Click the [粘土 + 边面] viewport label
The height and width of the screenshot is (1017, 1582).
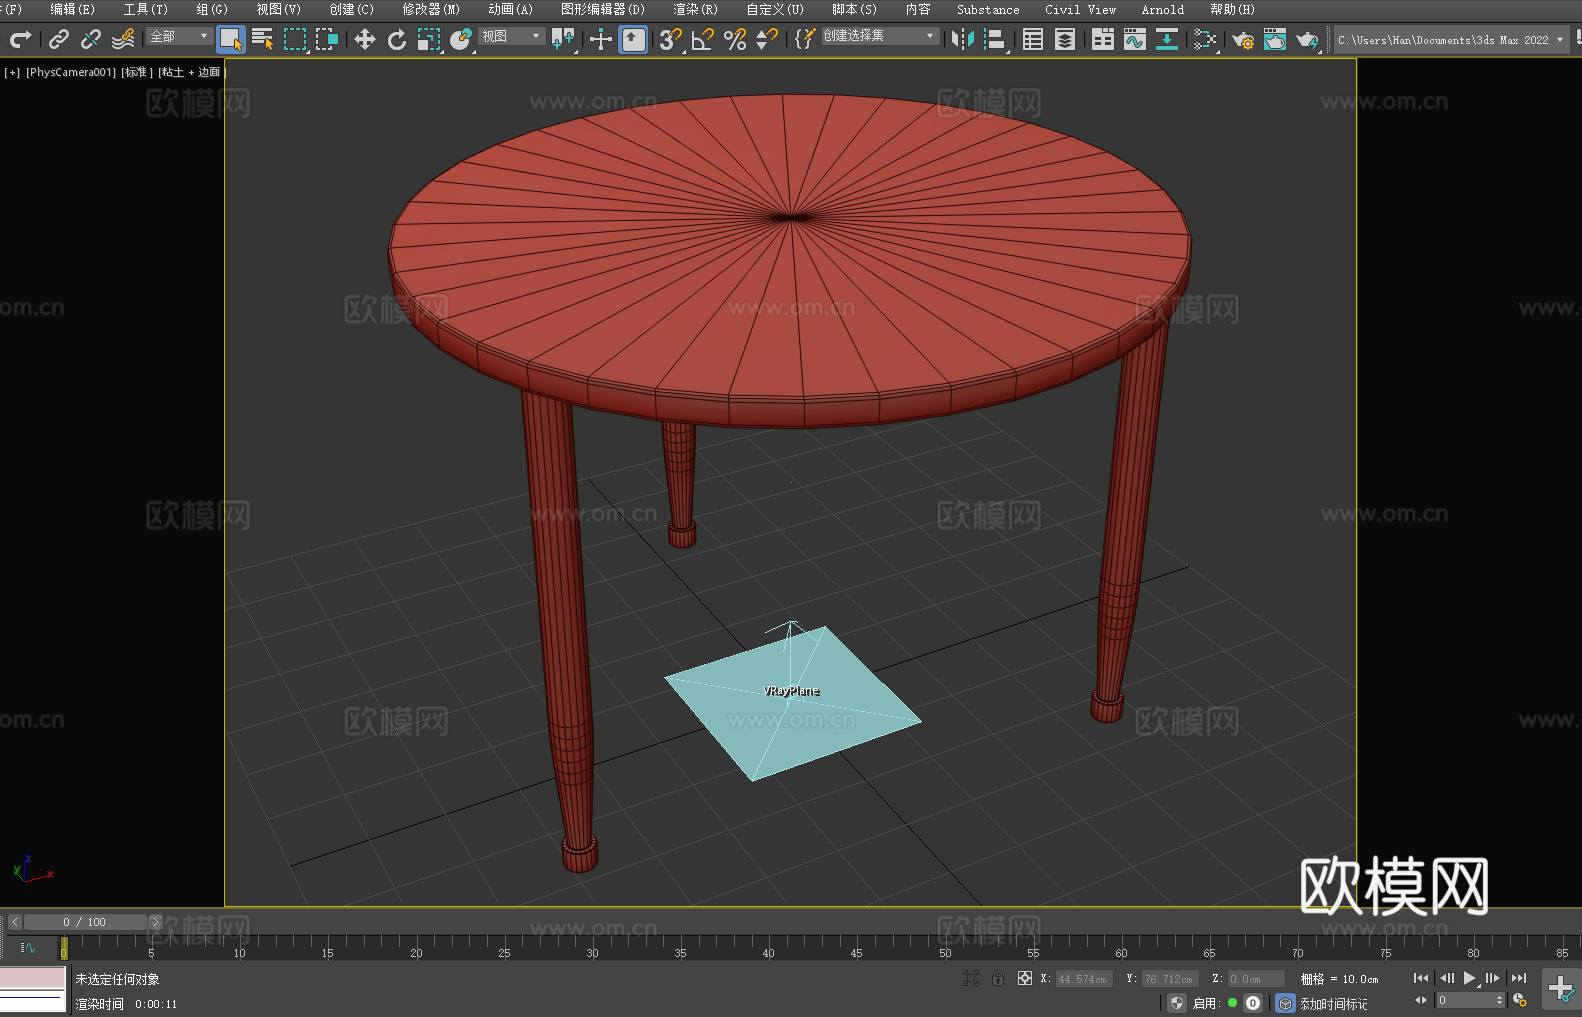click(192, 73)
